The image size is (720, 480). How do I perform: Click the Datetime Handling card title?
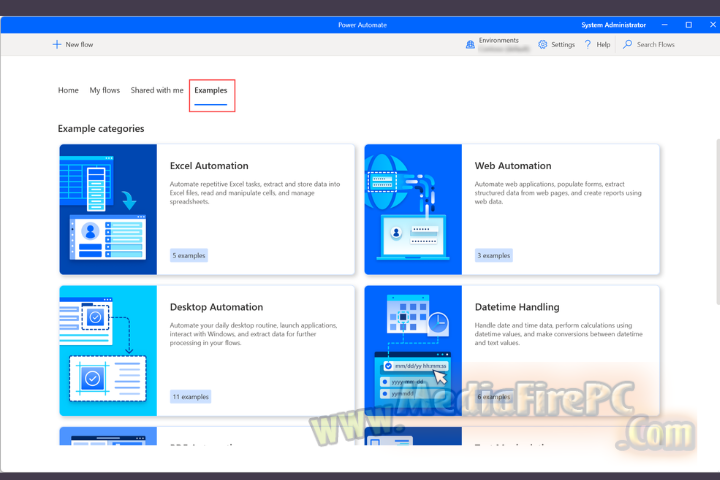point(517,307)
